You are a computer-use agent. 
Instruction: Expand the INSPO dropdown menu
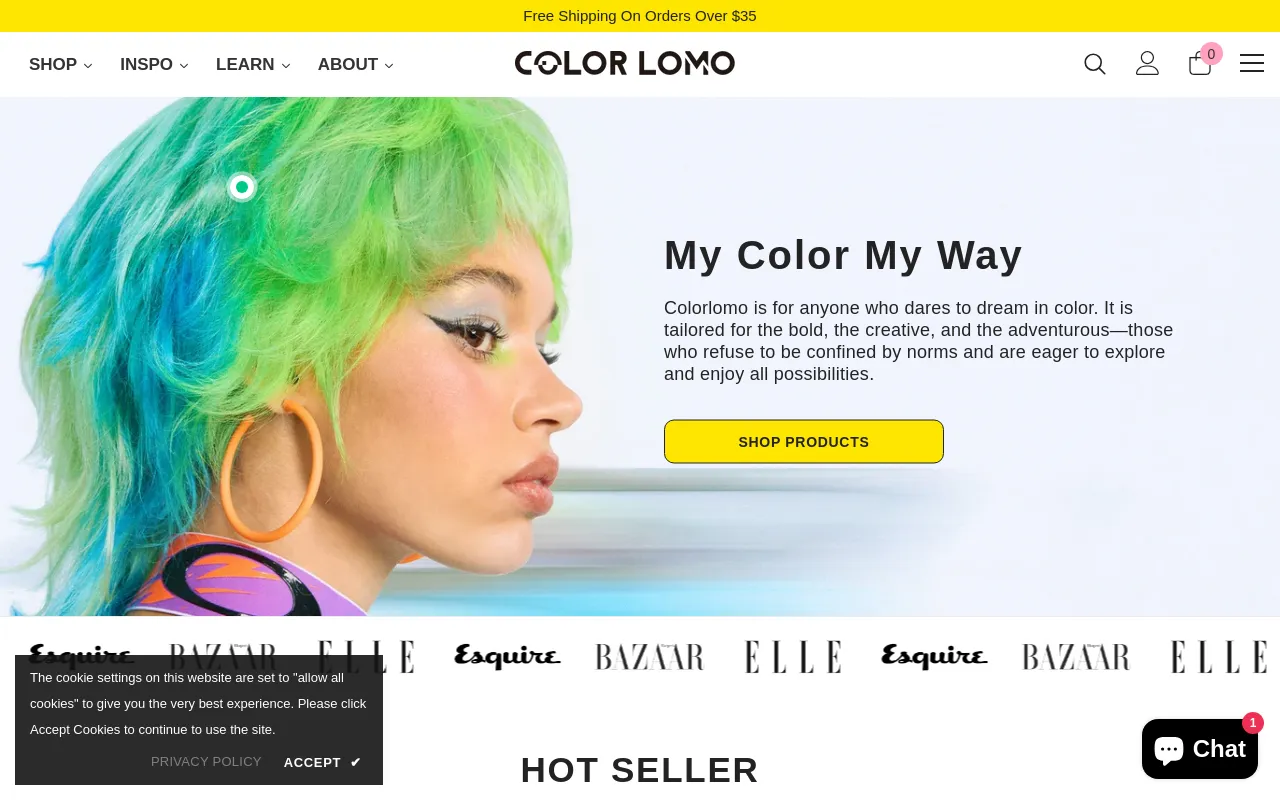[x=154, y=65]
